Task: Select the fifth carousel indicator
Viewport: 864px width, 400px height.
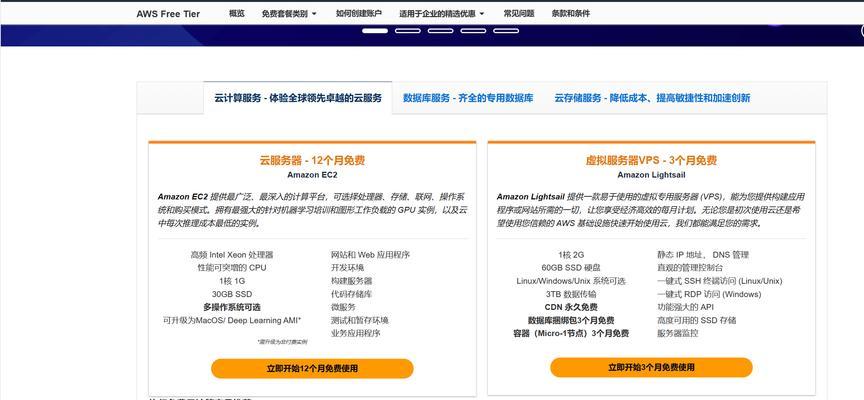Action: click(506, 31)
